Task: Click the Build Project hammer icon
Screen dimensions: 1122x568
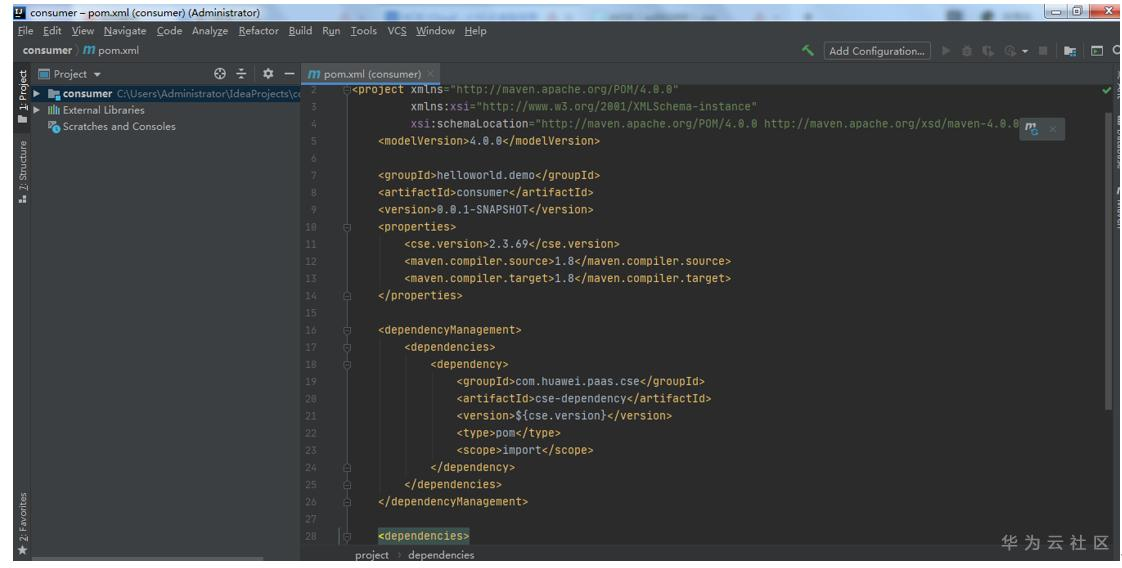Action: click(x=808, y=51)
